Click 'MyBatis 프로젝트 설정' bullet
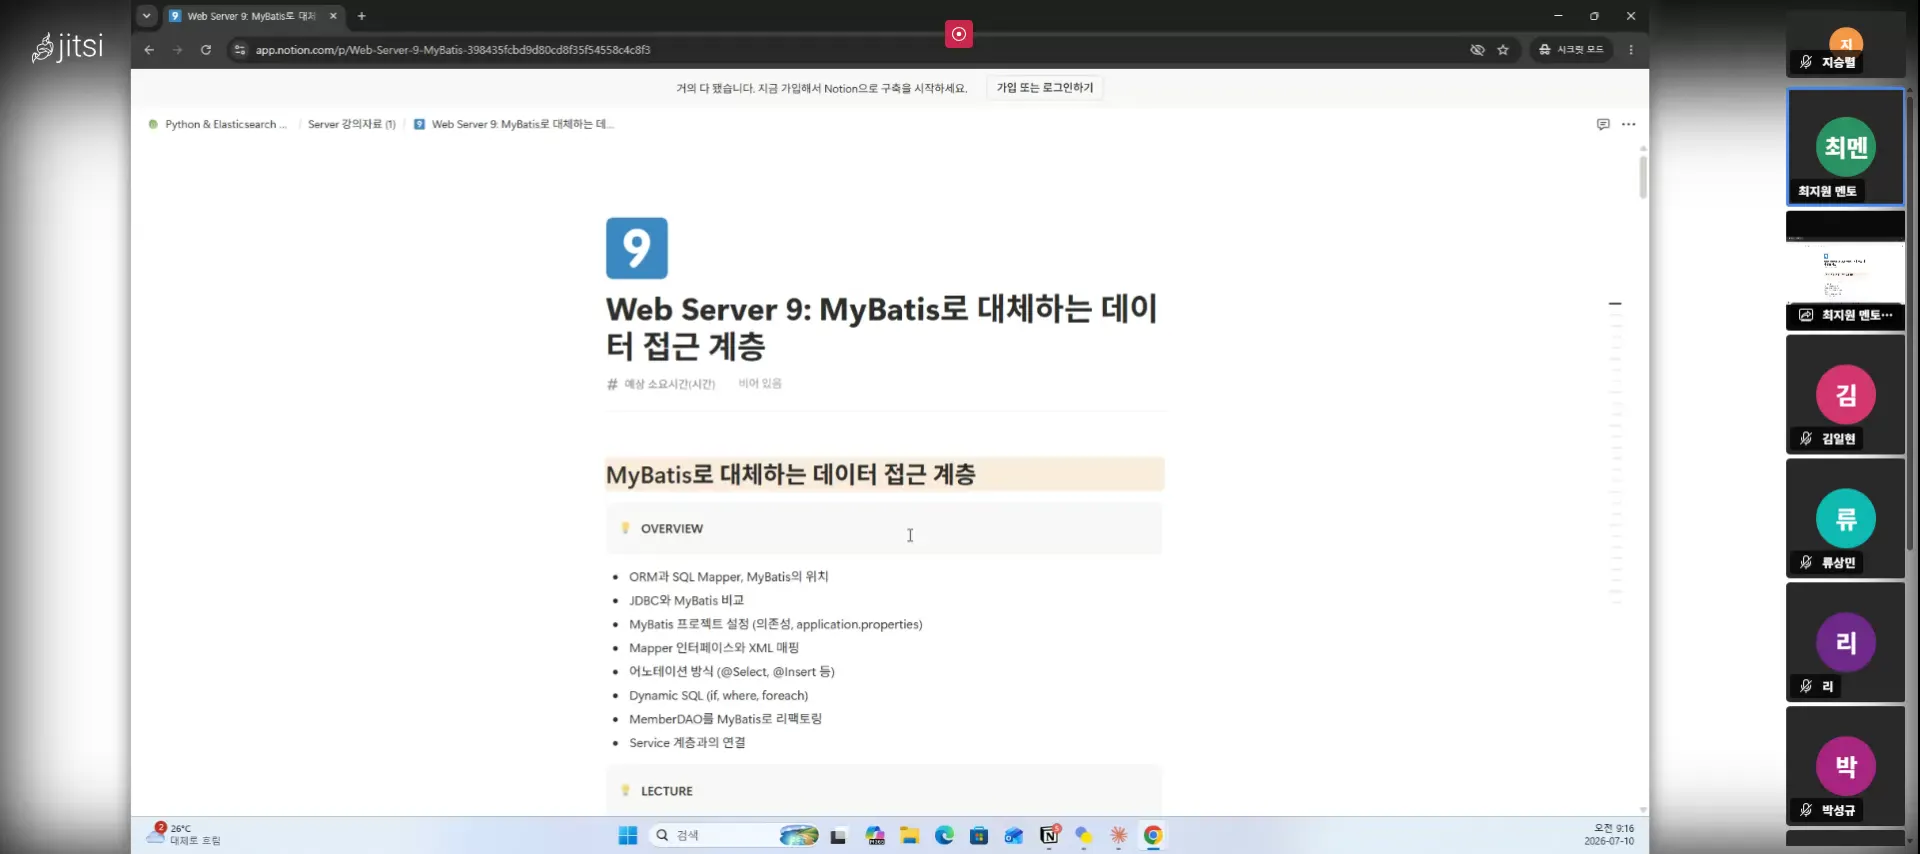Screen dimensions: 1920x854 [x=775, y=624]
